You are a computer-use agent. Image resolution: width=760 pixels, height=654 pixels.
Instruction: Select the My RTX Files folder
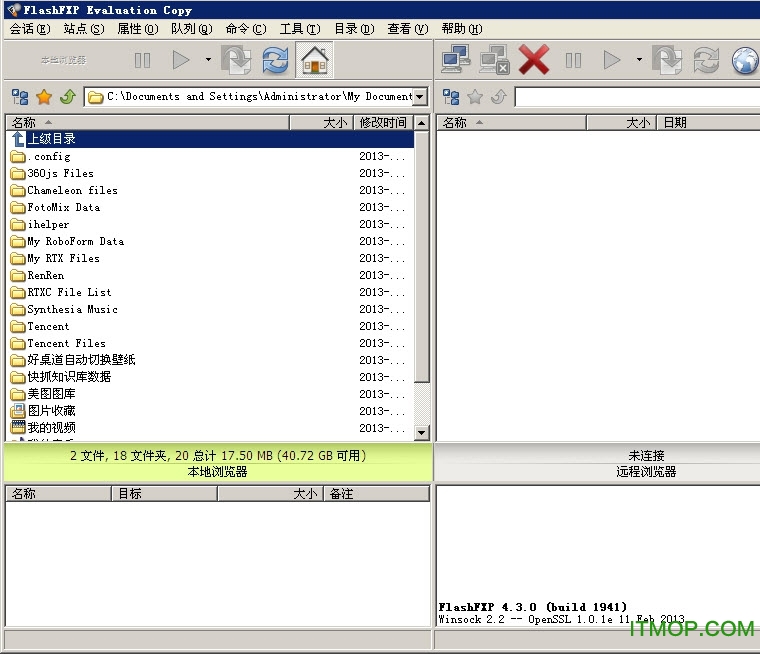click(x=210, y=258)
